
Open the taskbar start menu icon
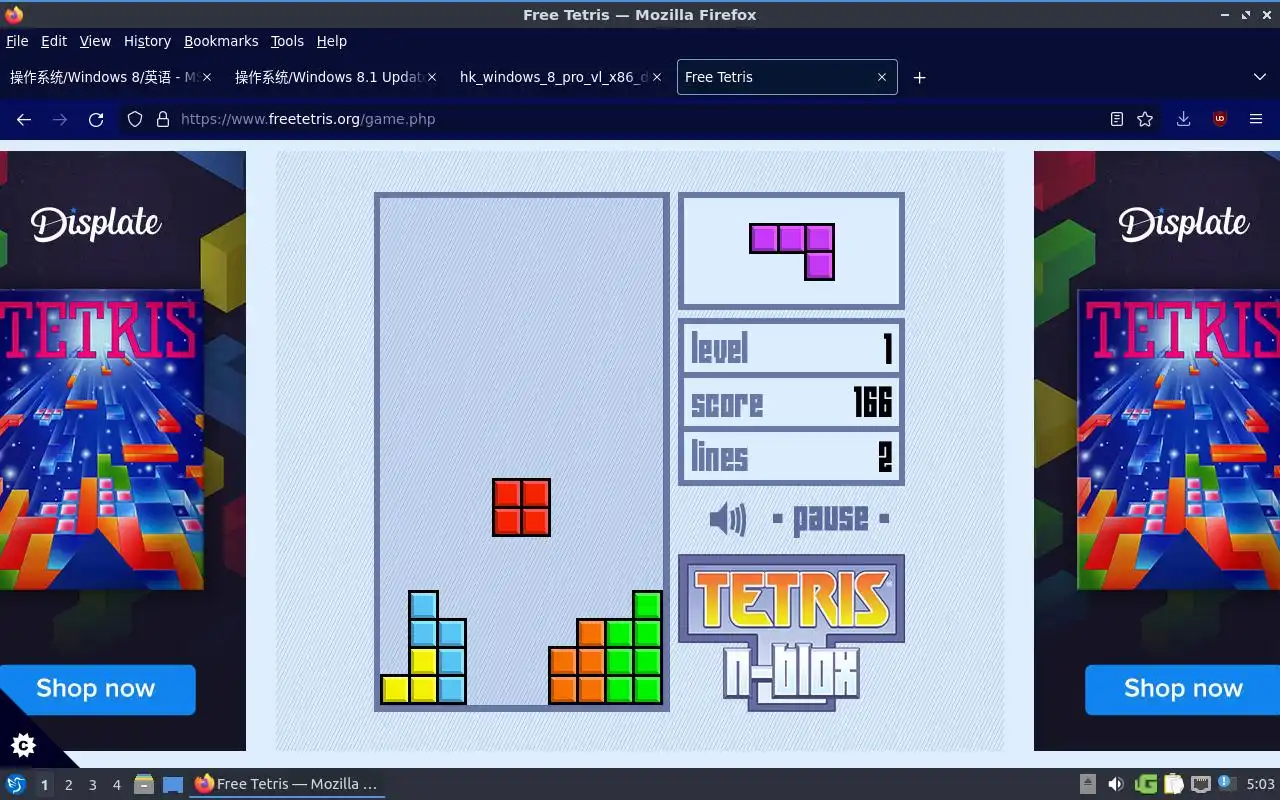click(15, 784)
